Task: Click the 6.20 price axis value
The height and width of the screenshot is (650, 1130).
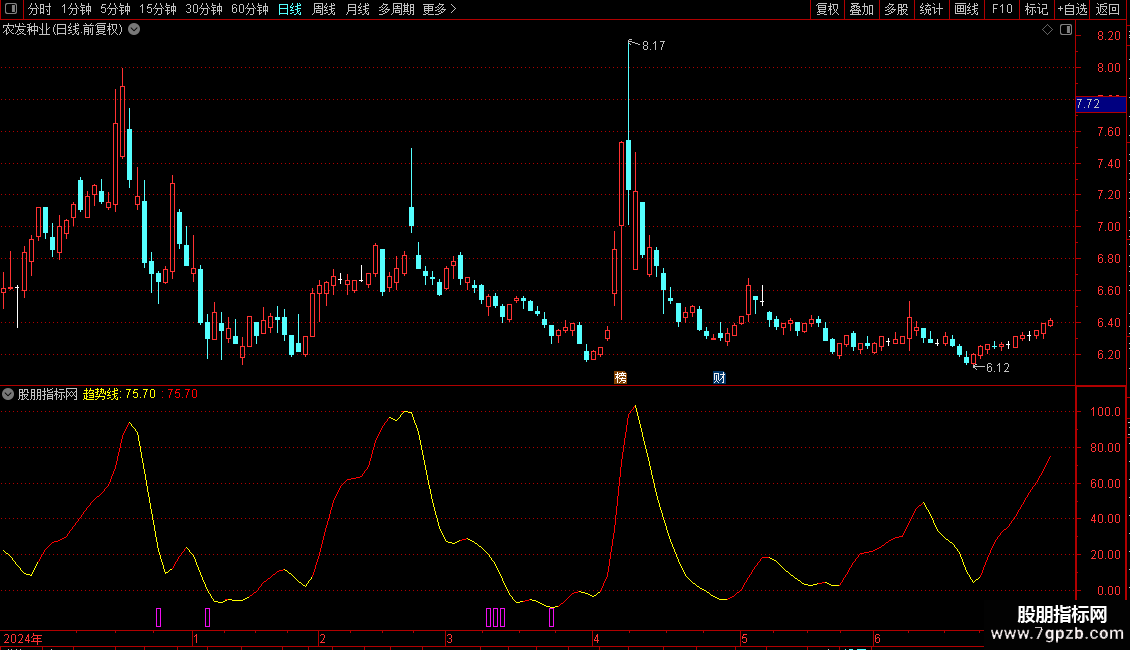Action: tap(1108, 355)
